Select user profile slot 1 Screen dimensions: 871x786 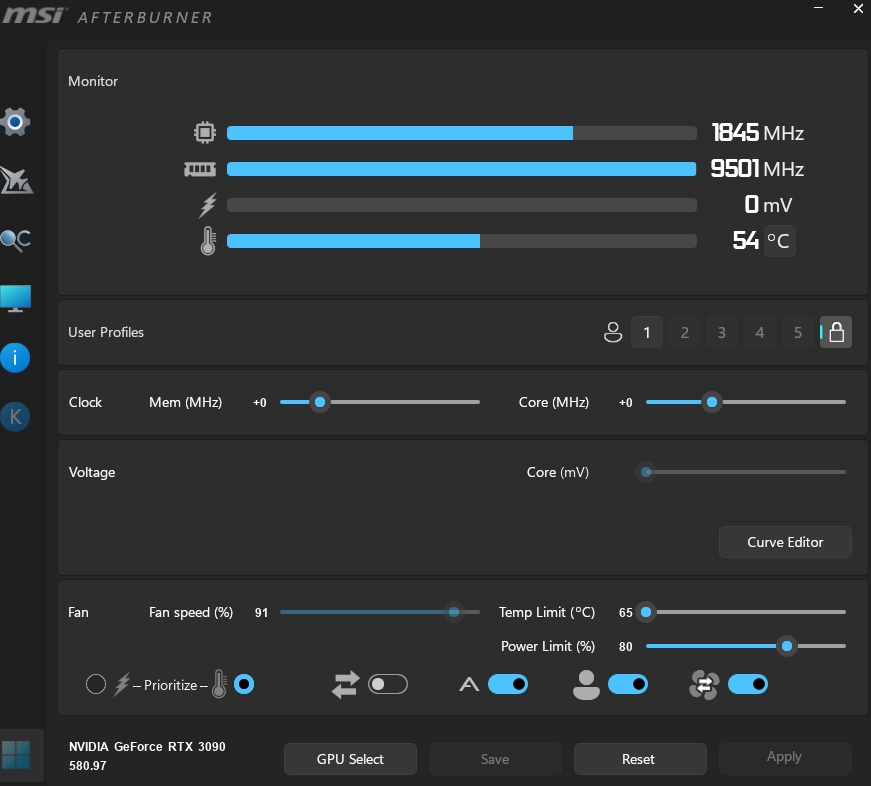tap(647, 333)
